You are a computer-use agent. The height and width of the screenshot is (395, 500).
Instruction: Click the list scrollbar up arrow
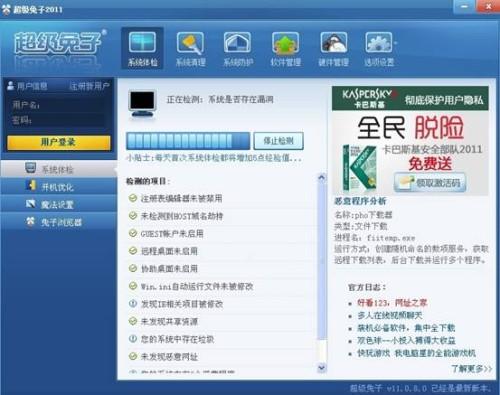point(322,177)
